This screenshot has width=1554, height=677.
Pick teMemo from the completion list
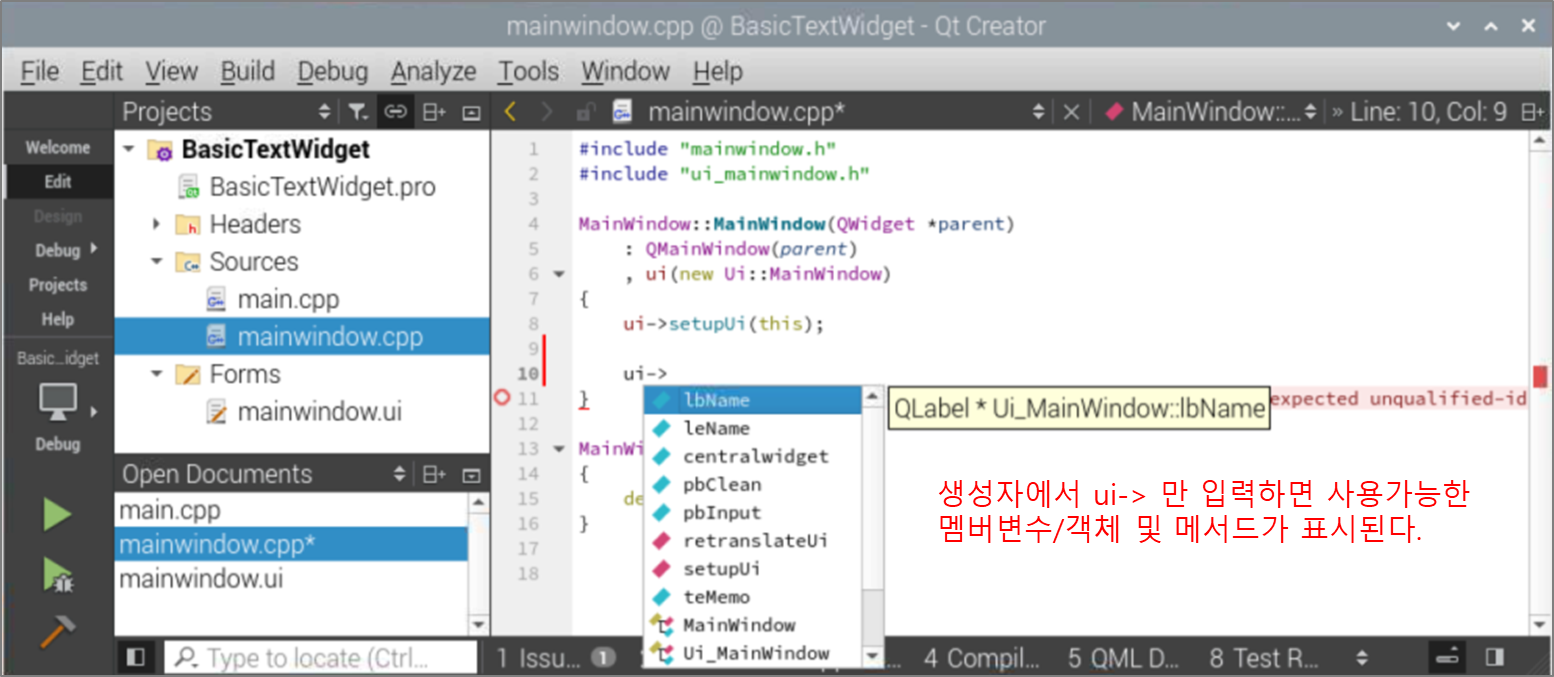coord(752,597)
